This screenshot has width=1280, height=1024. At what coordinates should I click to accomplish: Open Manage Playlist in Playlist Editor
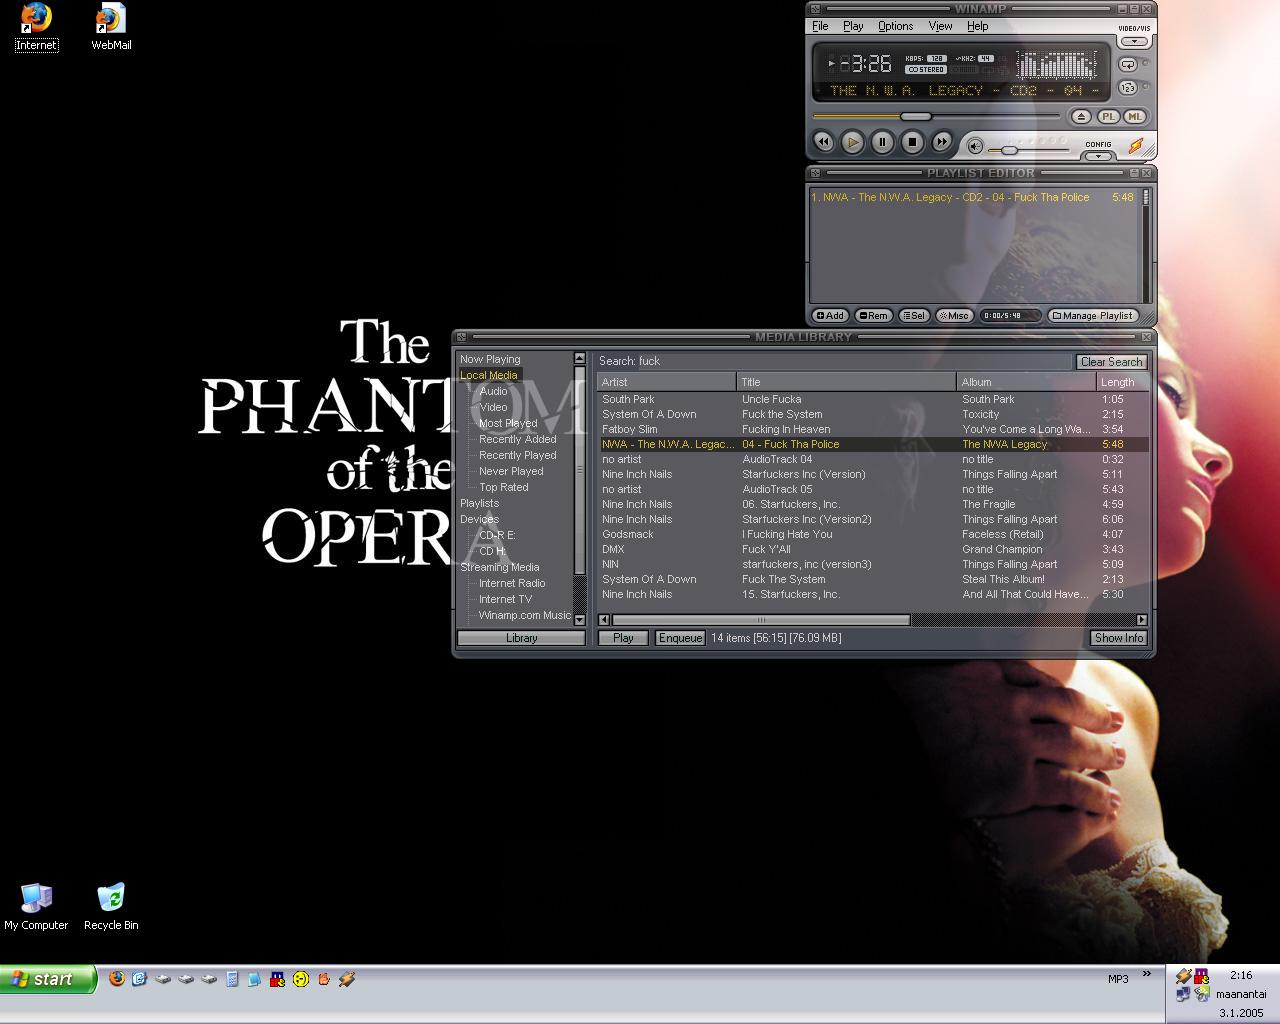[x=1093, y=315]
